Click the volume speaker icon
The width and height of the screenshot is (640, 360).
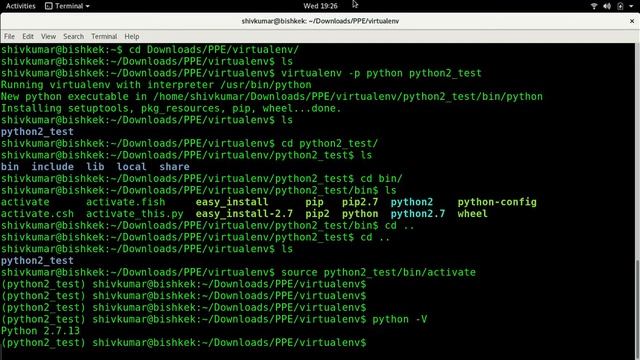point(607,6)
